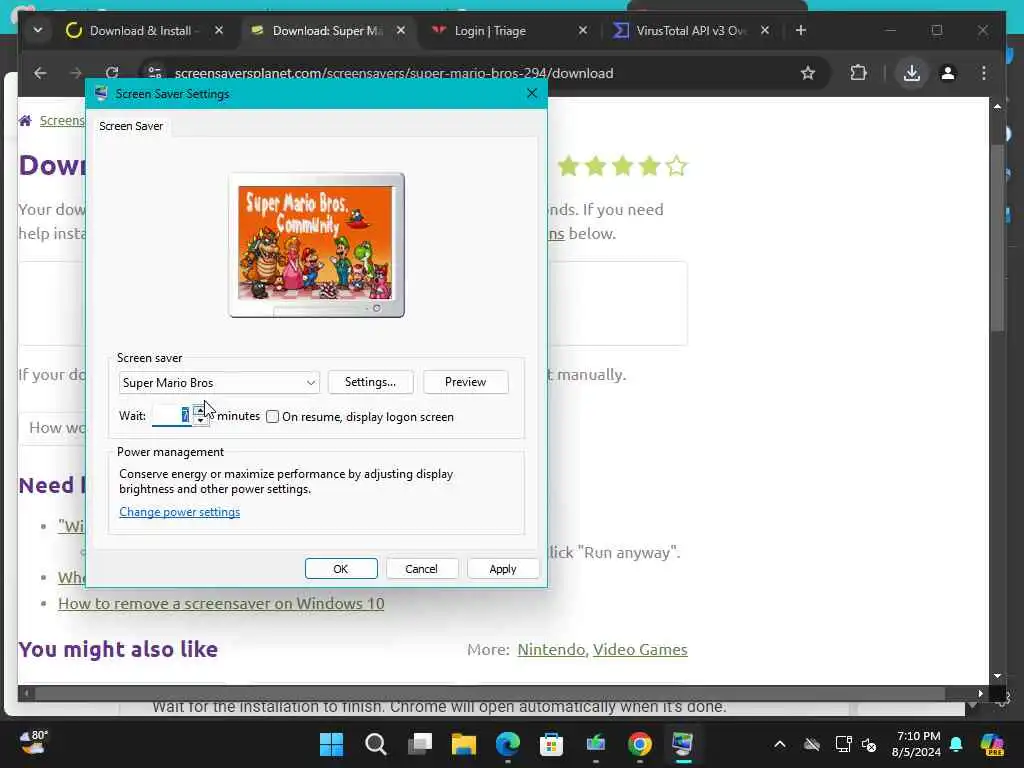
Task: Reload the current page
Action: 112,73
